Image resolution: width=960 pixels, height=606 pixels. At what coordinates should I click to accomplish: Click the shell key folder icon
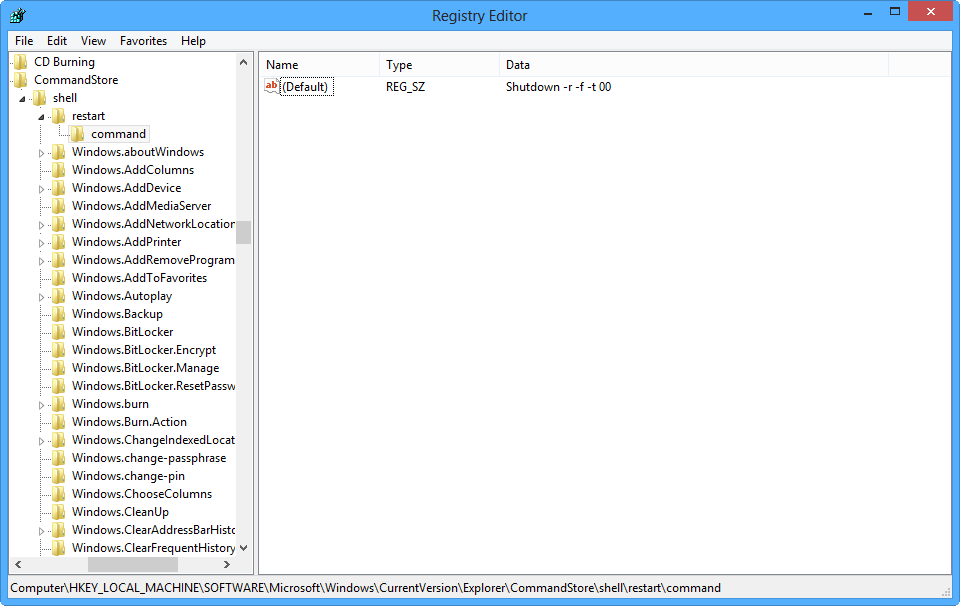[x=40, y=98]
